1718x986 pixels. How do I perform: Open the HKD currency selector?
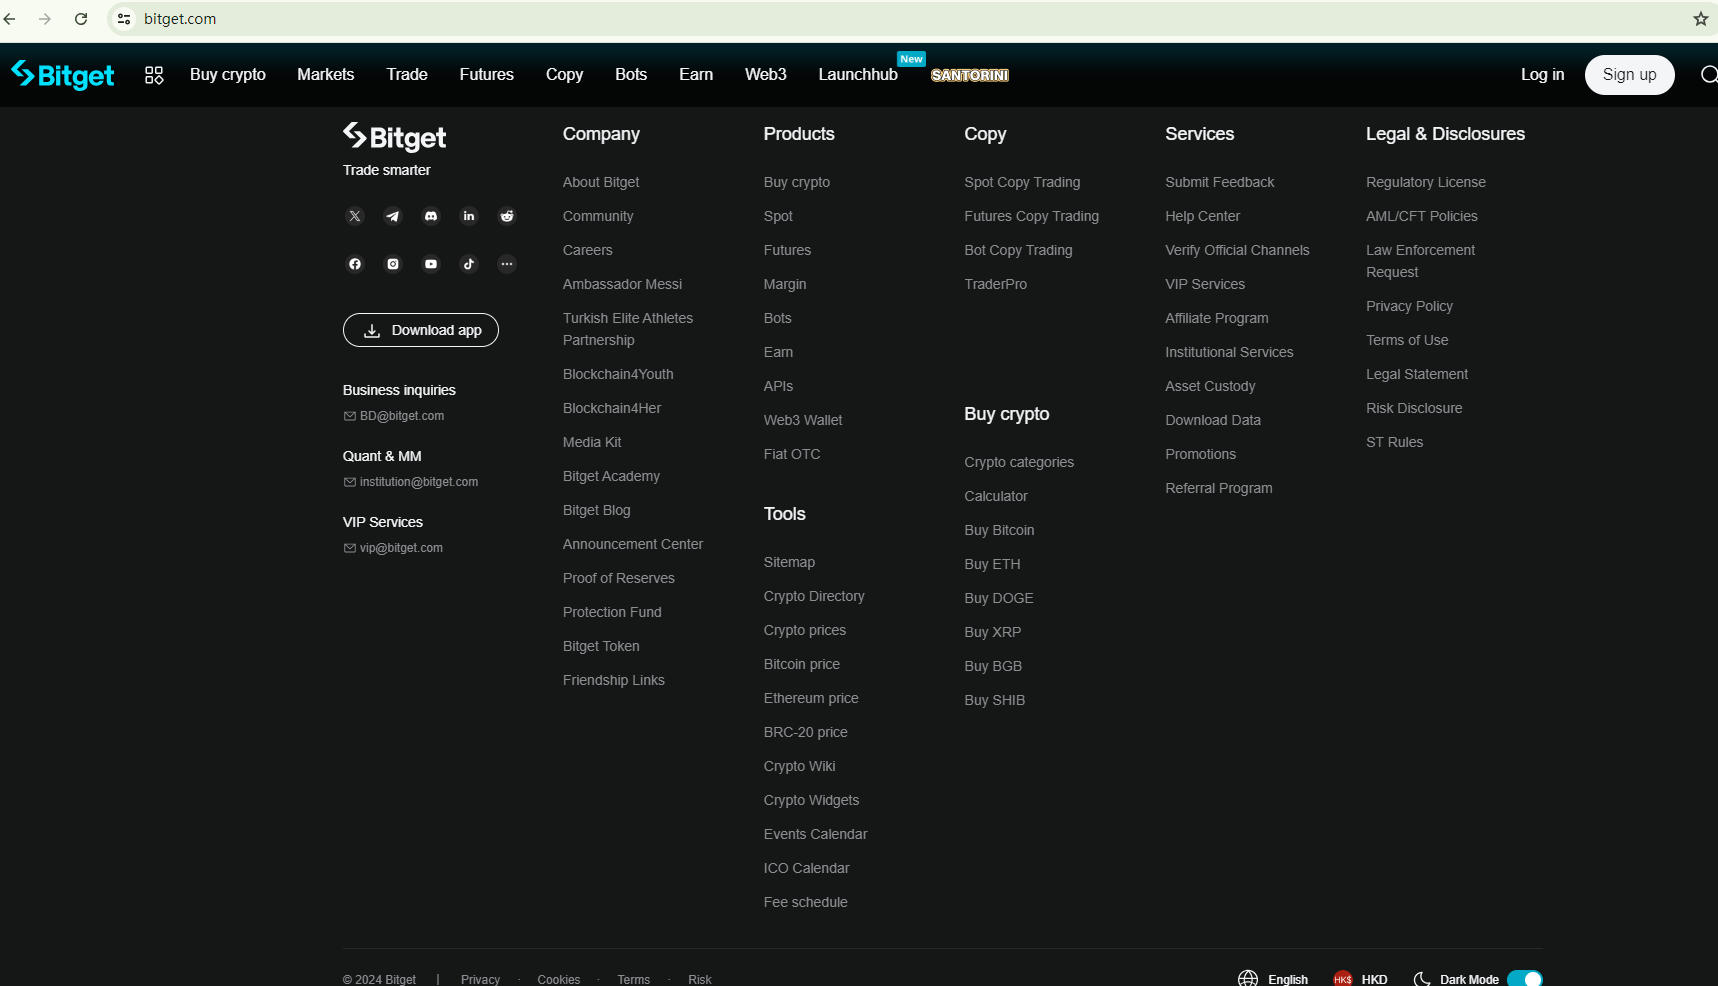click(x=1361, y=979)
